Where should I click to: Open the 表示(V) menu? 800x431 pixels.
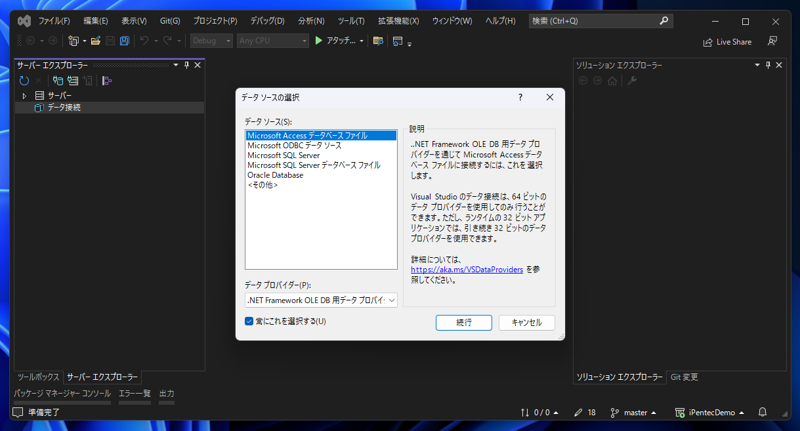[x=134, y=21]
